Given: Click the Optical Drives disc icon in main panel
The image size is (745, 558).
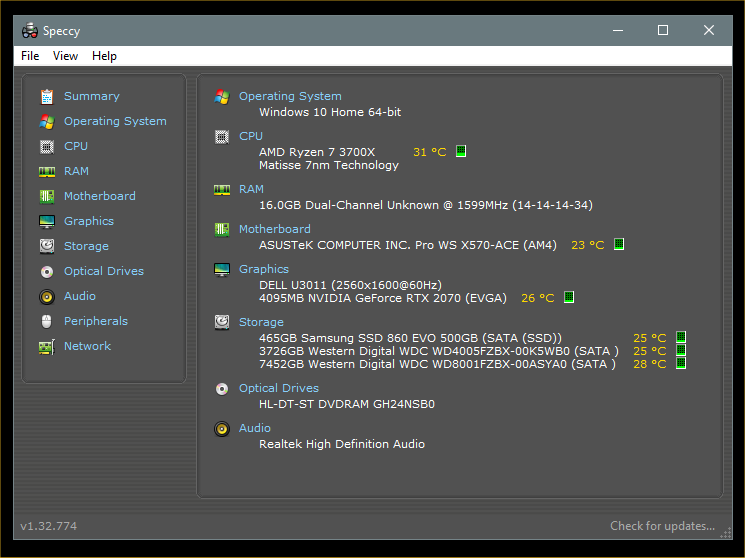Looking at the screenshot, I should point(222,389).
